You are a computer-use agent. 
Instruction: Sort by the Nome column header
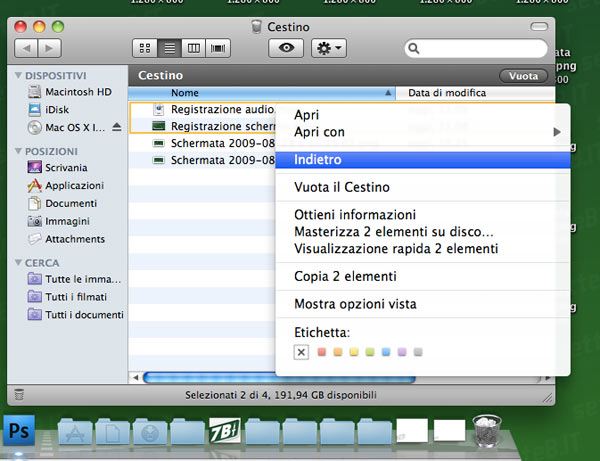tap(261, 93)
